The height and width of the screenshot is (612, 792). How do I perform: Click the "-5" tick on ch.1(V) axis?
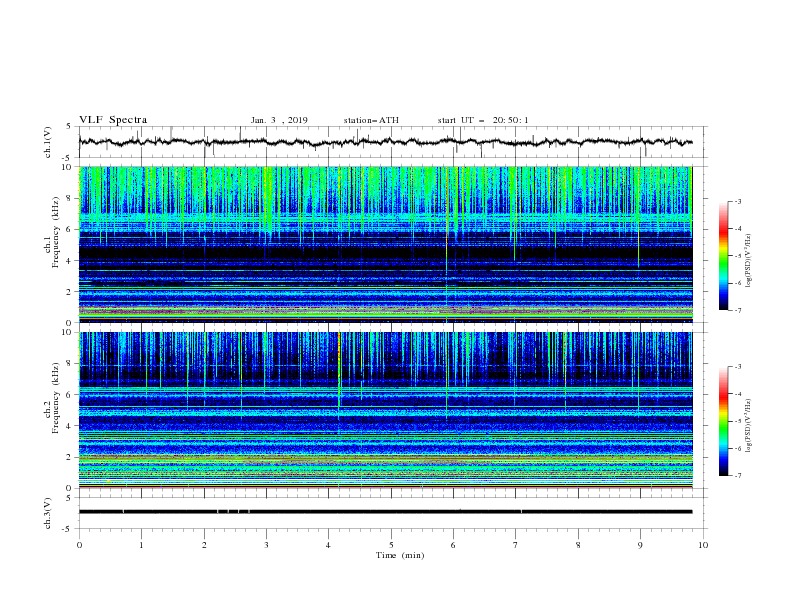point(68,158)
